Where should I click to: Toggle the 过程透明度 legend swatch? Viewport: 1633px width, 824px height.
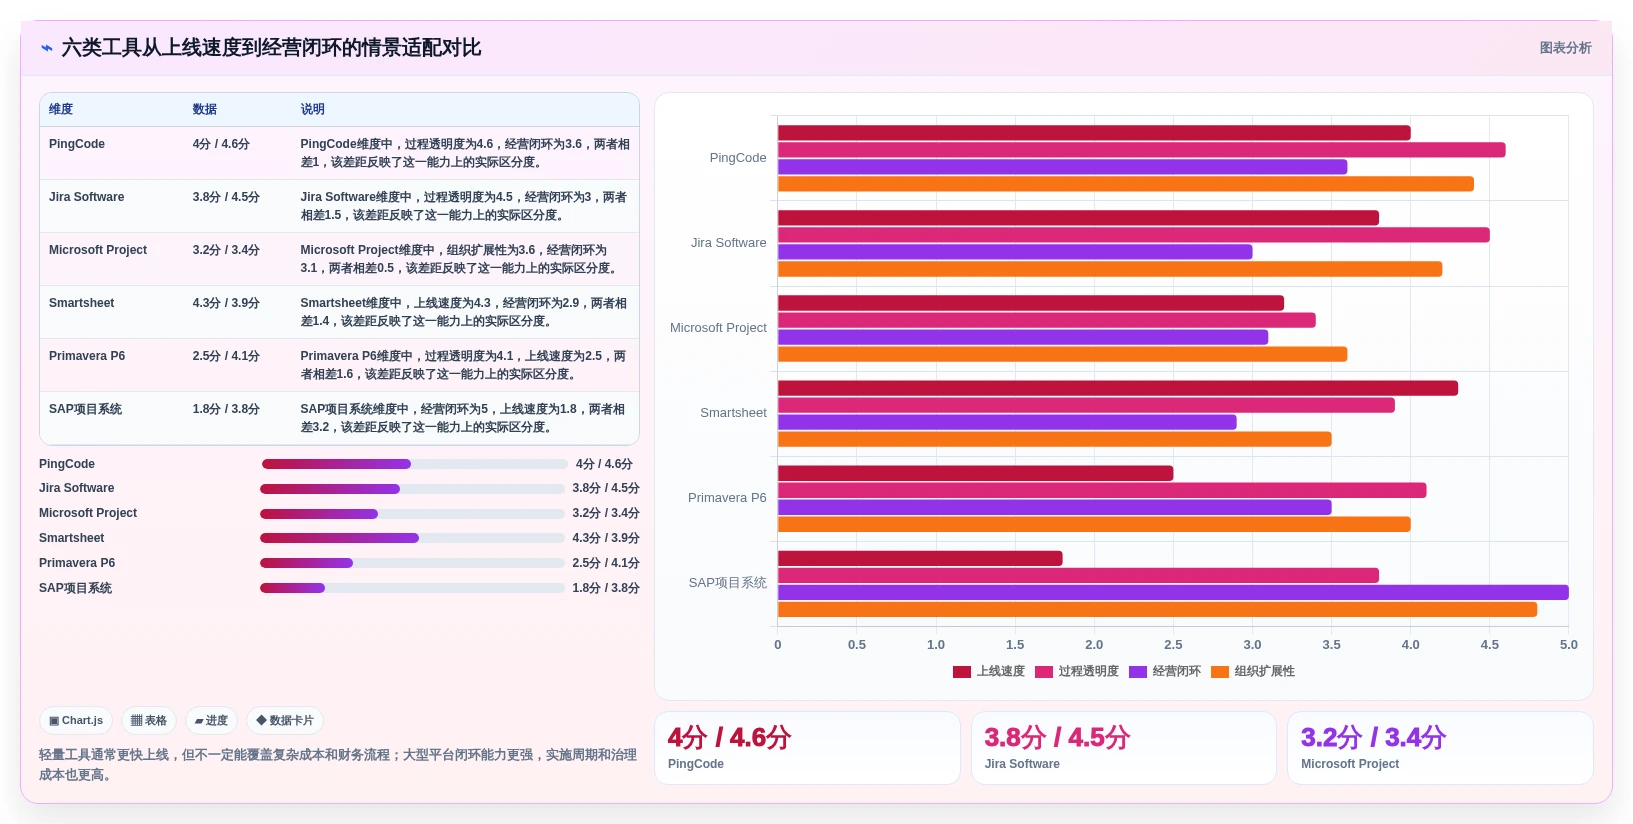point(1044,672)
